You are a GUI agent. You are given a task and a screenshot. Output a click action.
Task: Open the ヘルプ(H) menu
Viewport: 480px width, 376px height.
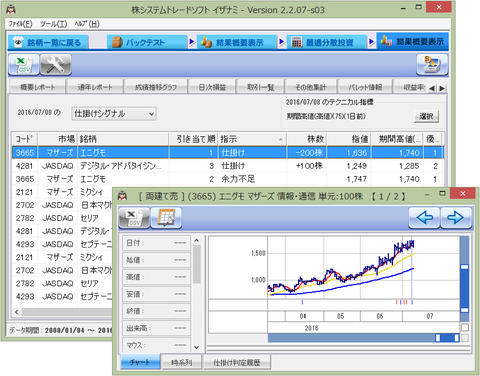coord(87,24)
